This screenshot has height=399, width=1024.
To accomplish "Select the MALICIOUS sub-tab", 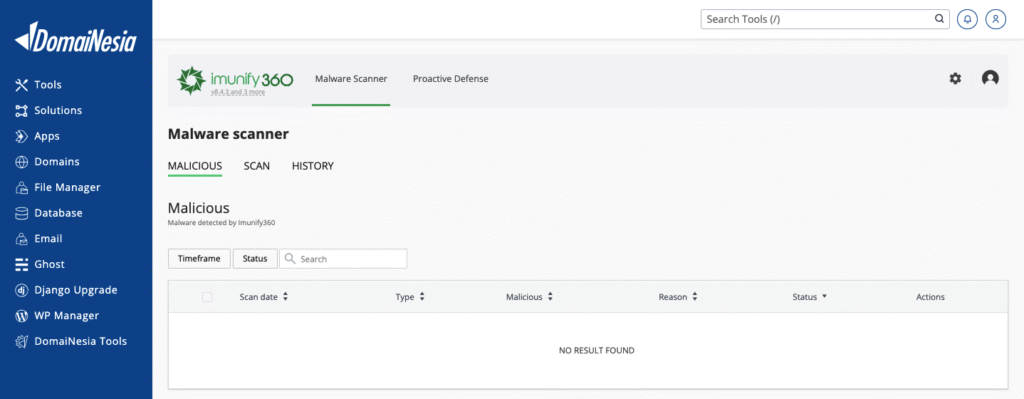I will click(195, 166).
